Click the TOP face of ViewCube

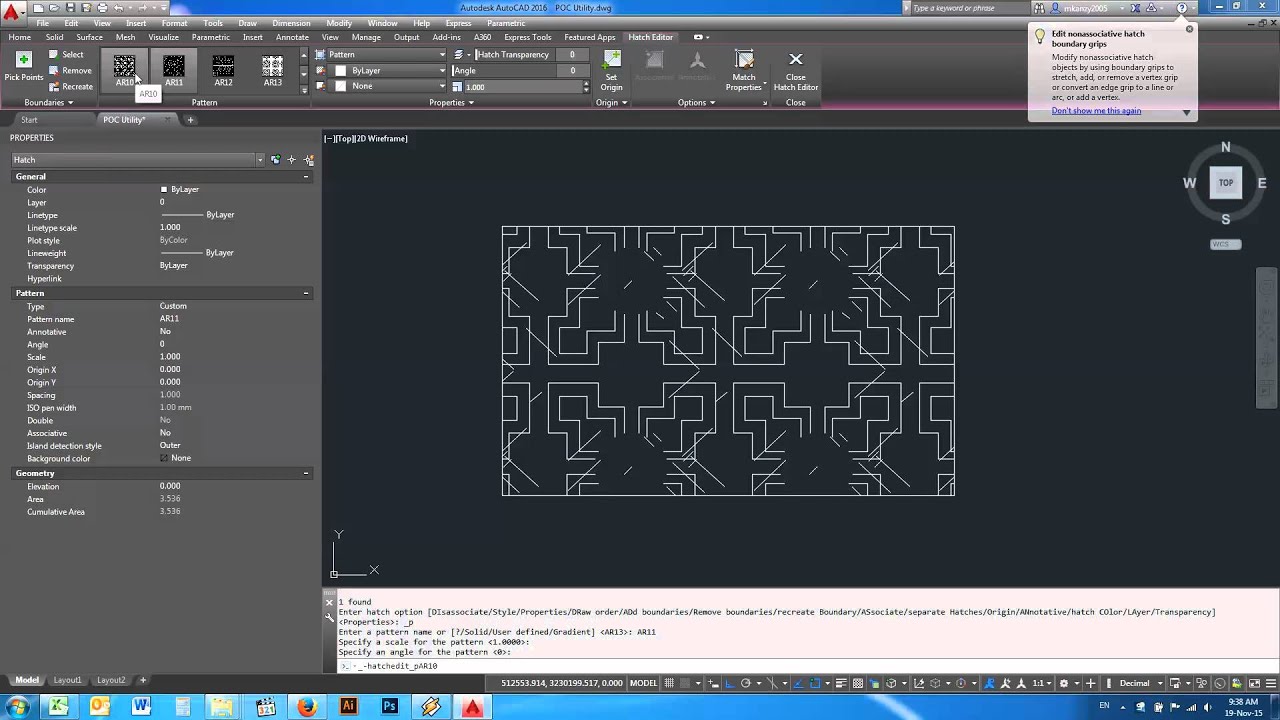[1225, 183]
